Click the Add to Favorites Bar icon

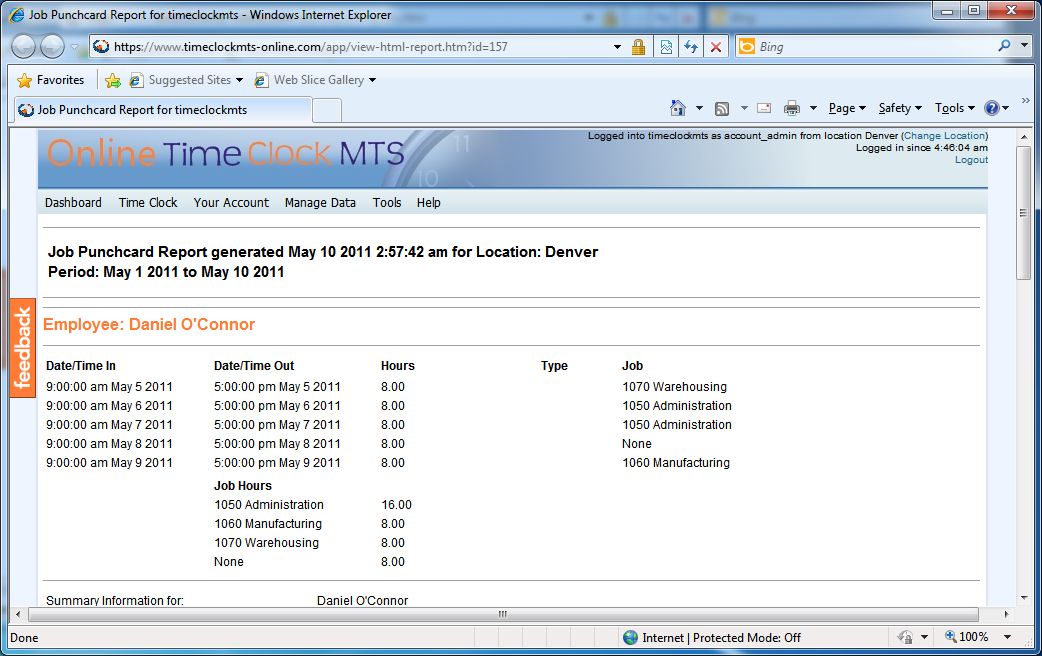tap(113, 80)
